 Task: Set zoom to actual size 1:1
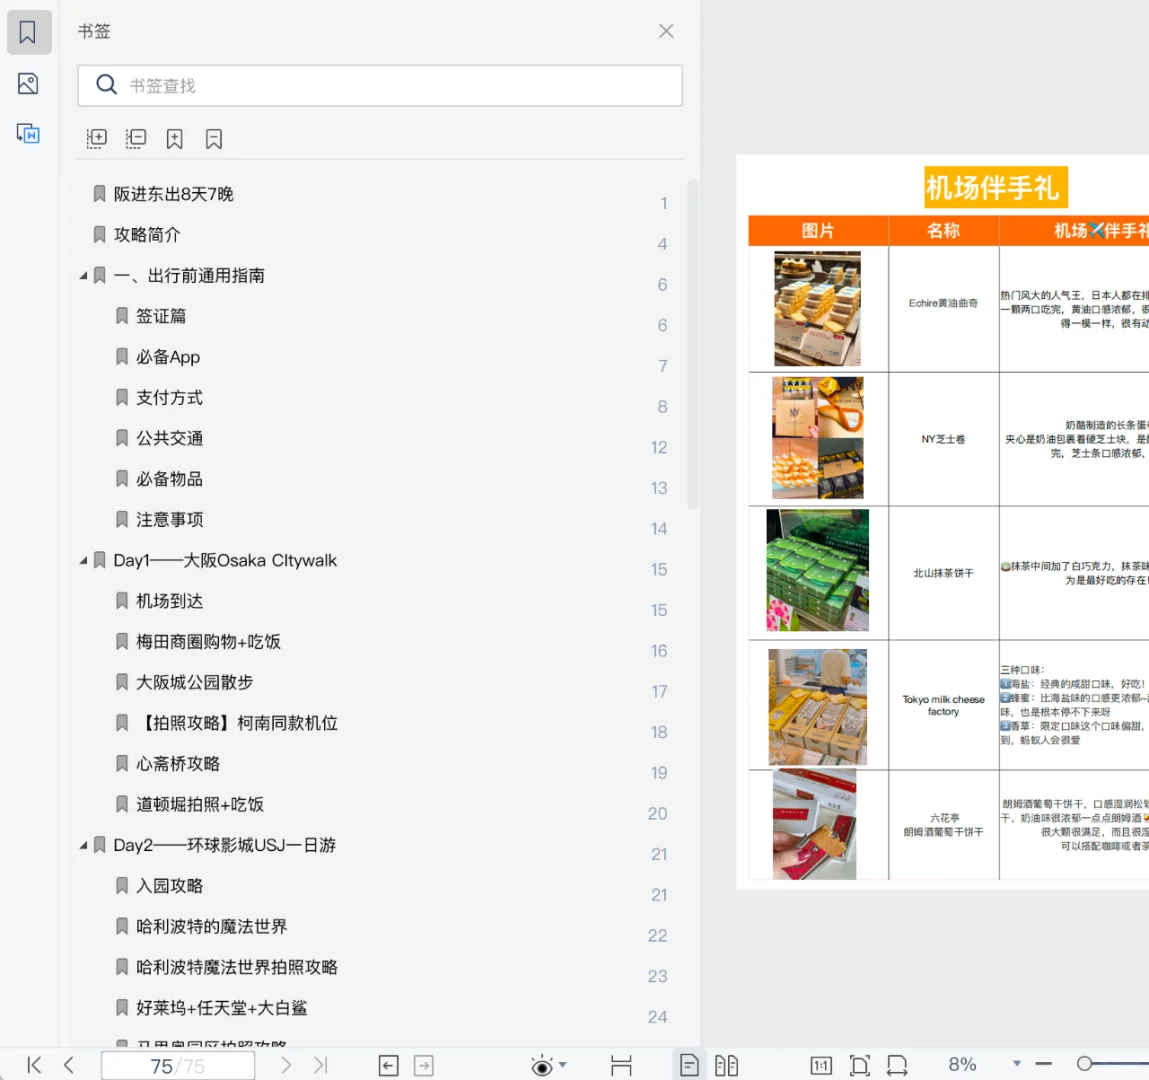(821, 1065)
